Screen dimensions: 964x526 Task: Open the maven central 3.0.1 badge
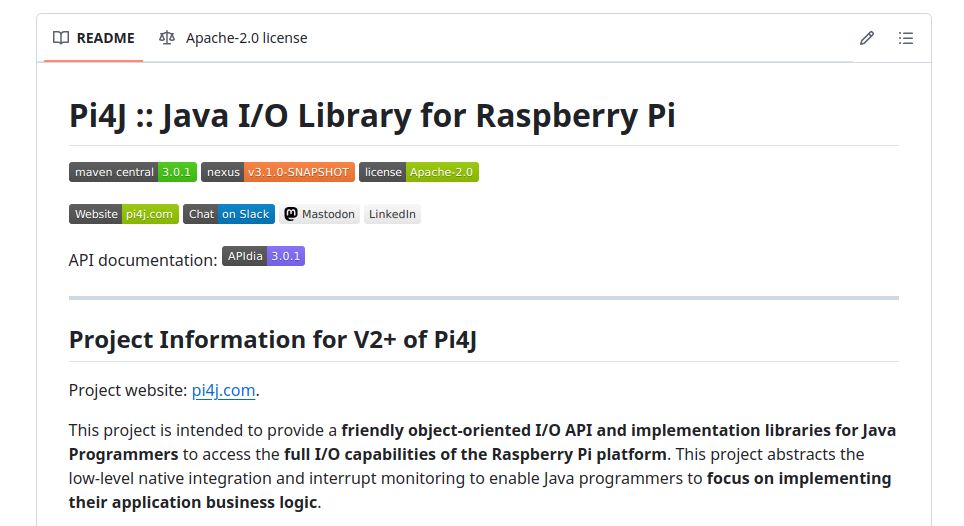132,172
